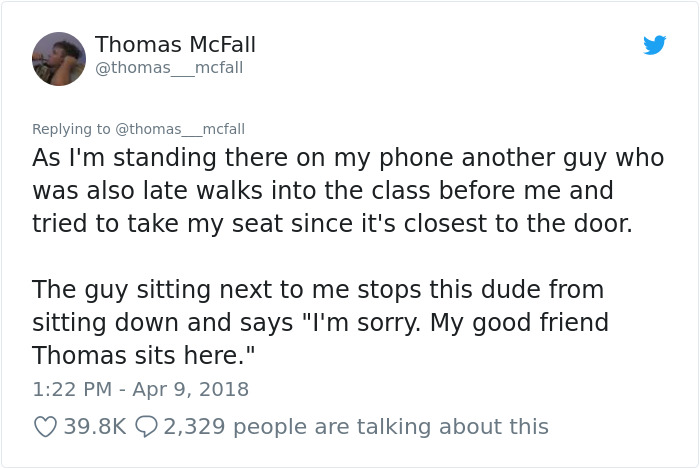Screen dimensions: 700x469
Task: Click the line "was also late walks into"
Action: point(322,190)
